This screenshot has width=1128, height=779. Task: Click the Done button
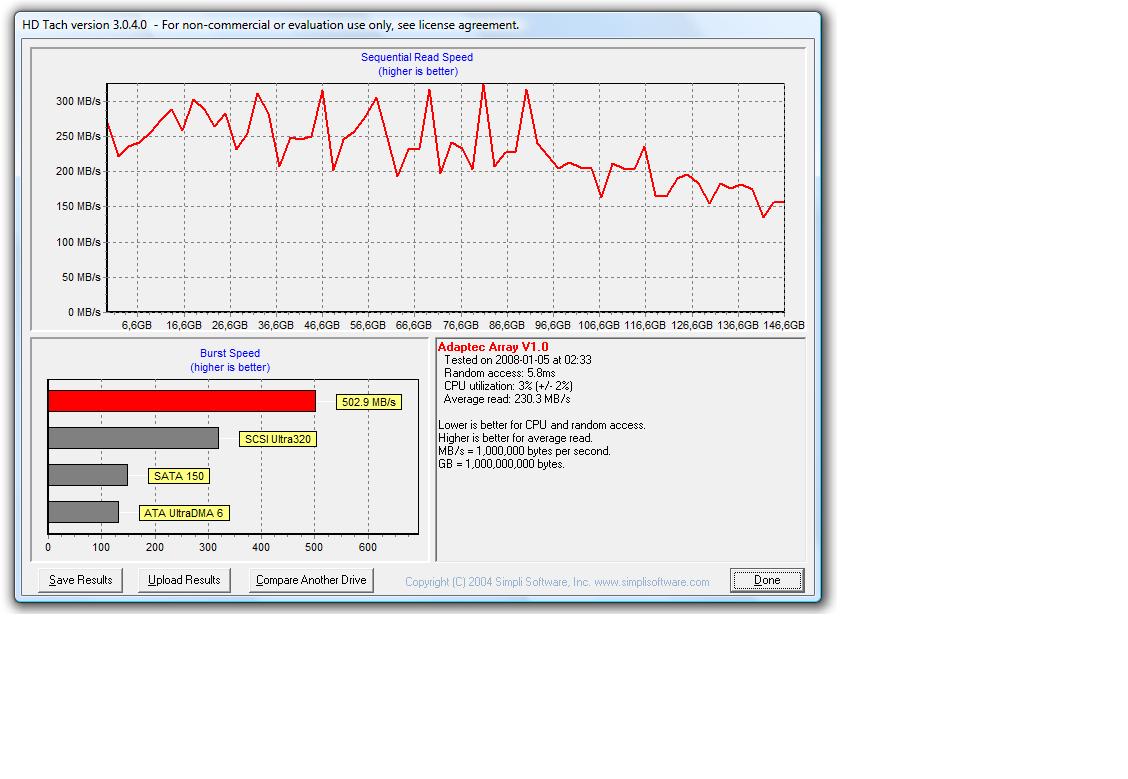pos(767,580)
